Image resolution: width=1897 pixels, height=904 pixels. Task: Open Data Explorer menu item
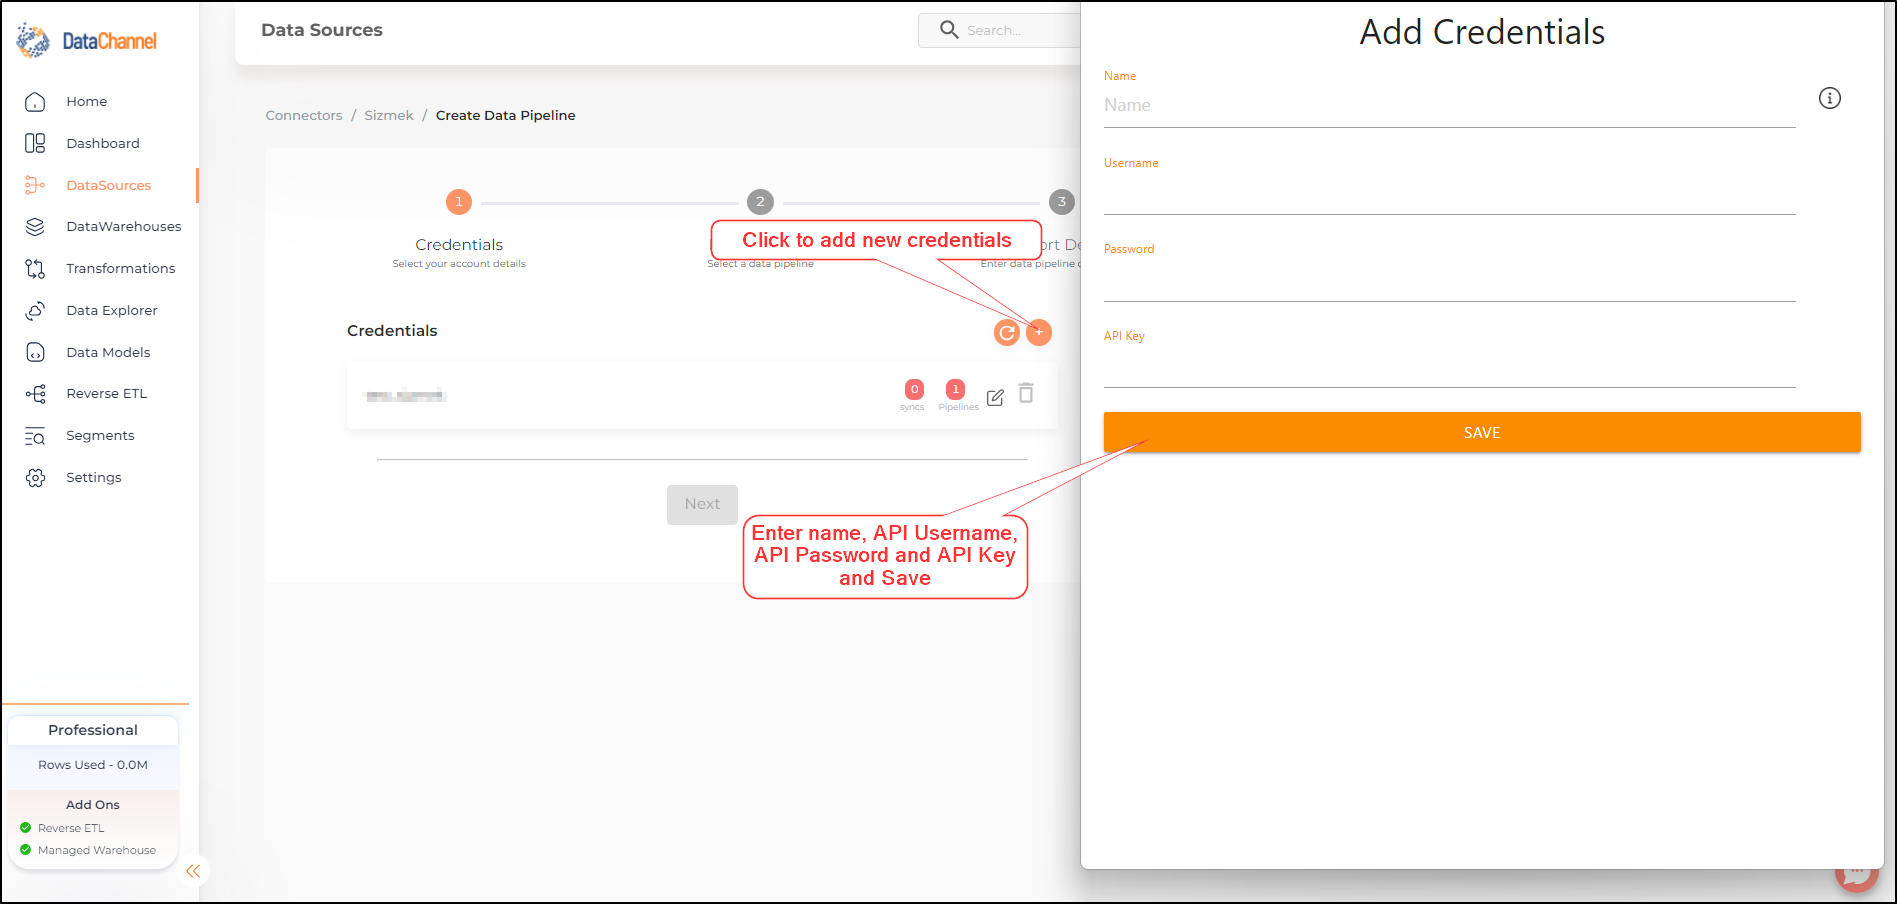[x=112, y=311]
